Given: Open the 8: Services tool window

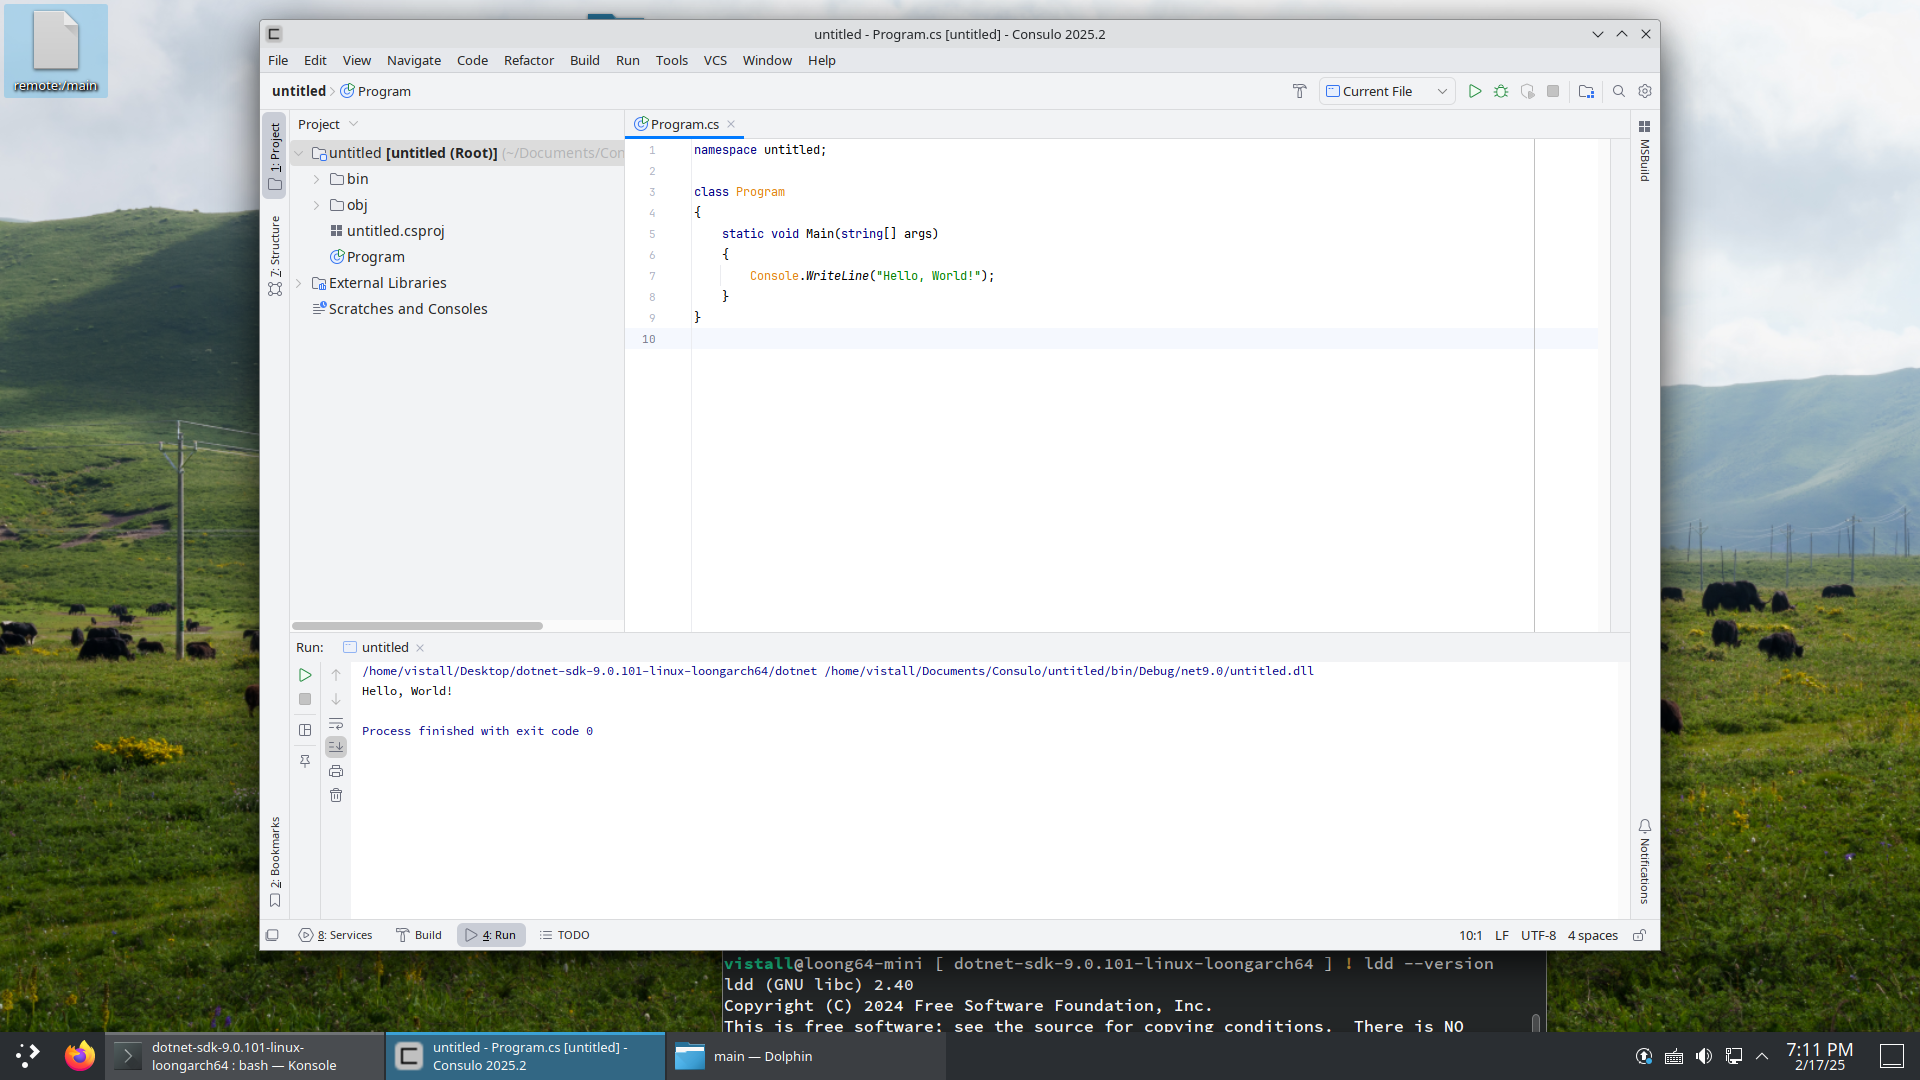Looking at the screenshot, I should [x=335, y=935].
